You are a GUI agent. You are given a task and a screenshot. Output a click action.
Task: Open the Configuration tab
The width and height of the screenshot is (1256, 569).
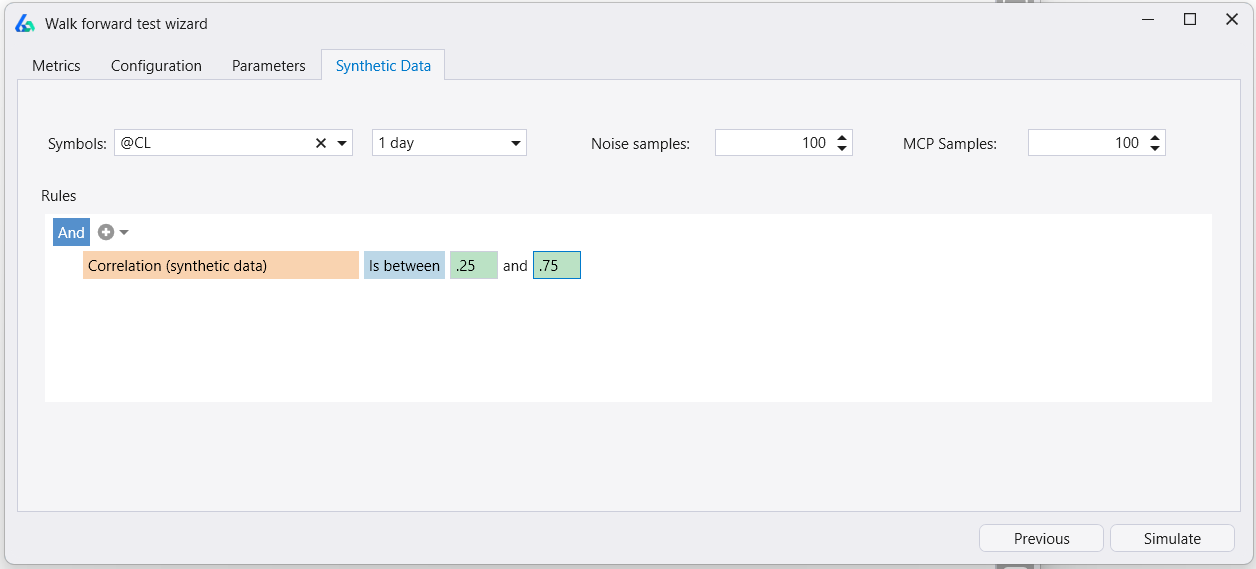tap(156, 66)
